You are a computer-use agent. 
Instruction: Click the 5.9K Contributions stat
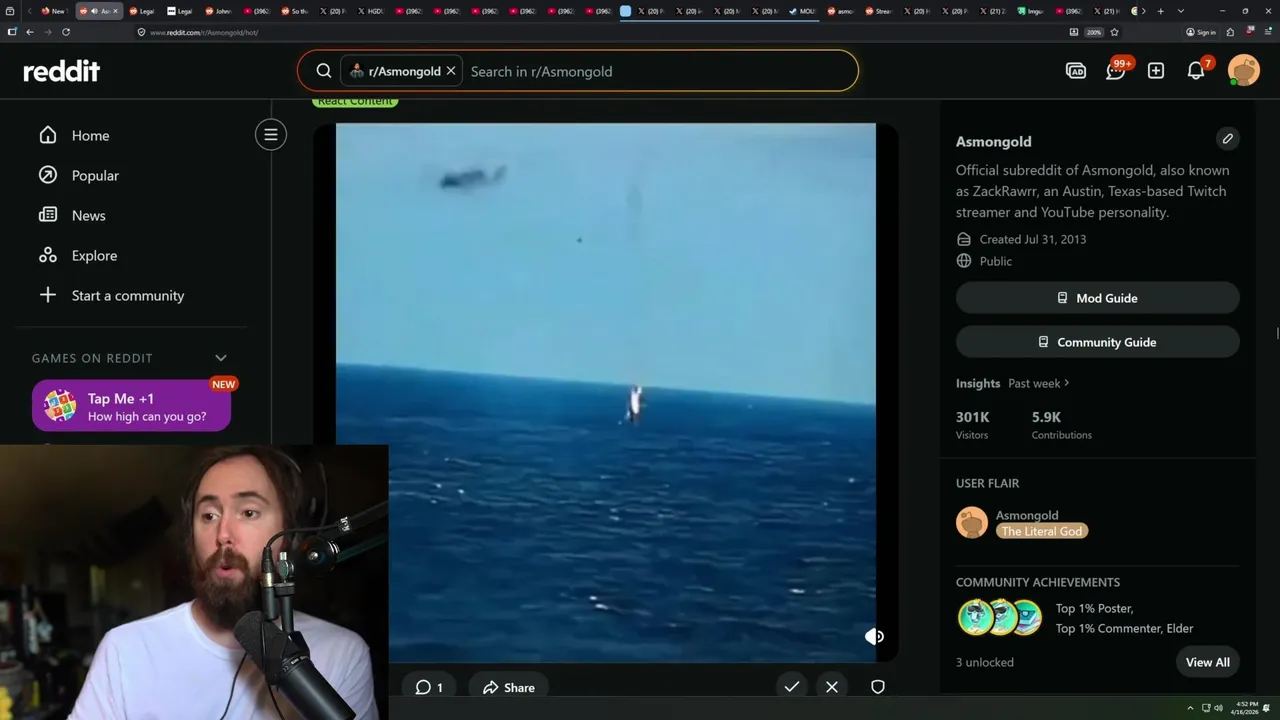tap(1062, 425)
